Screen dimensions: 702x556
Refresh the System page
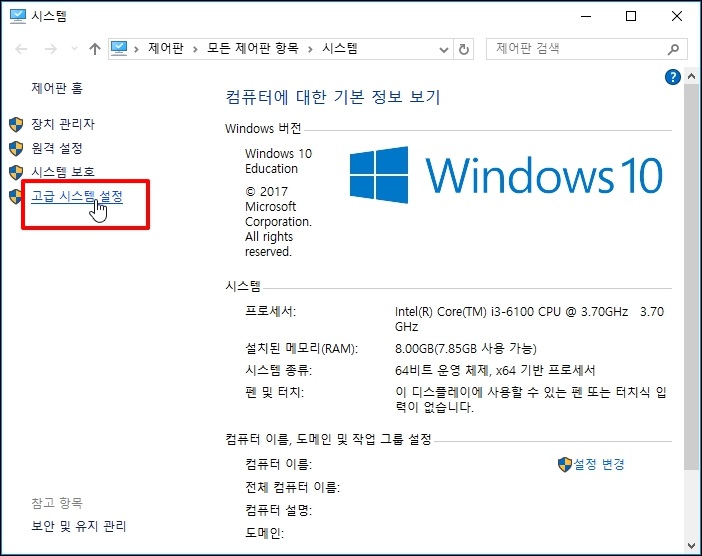point(464,49)
